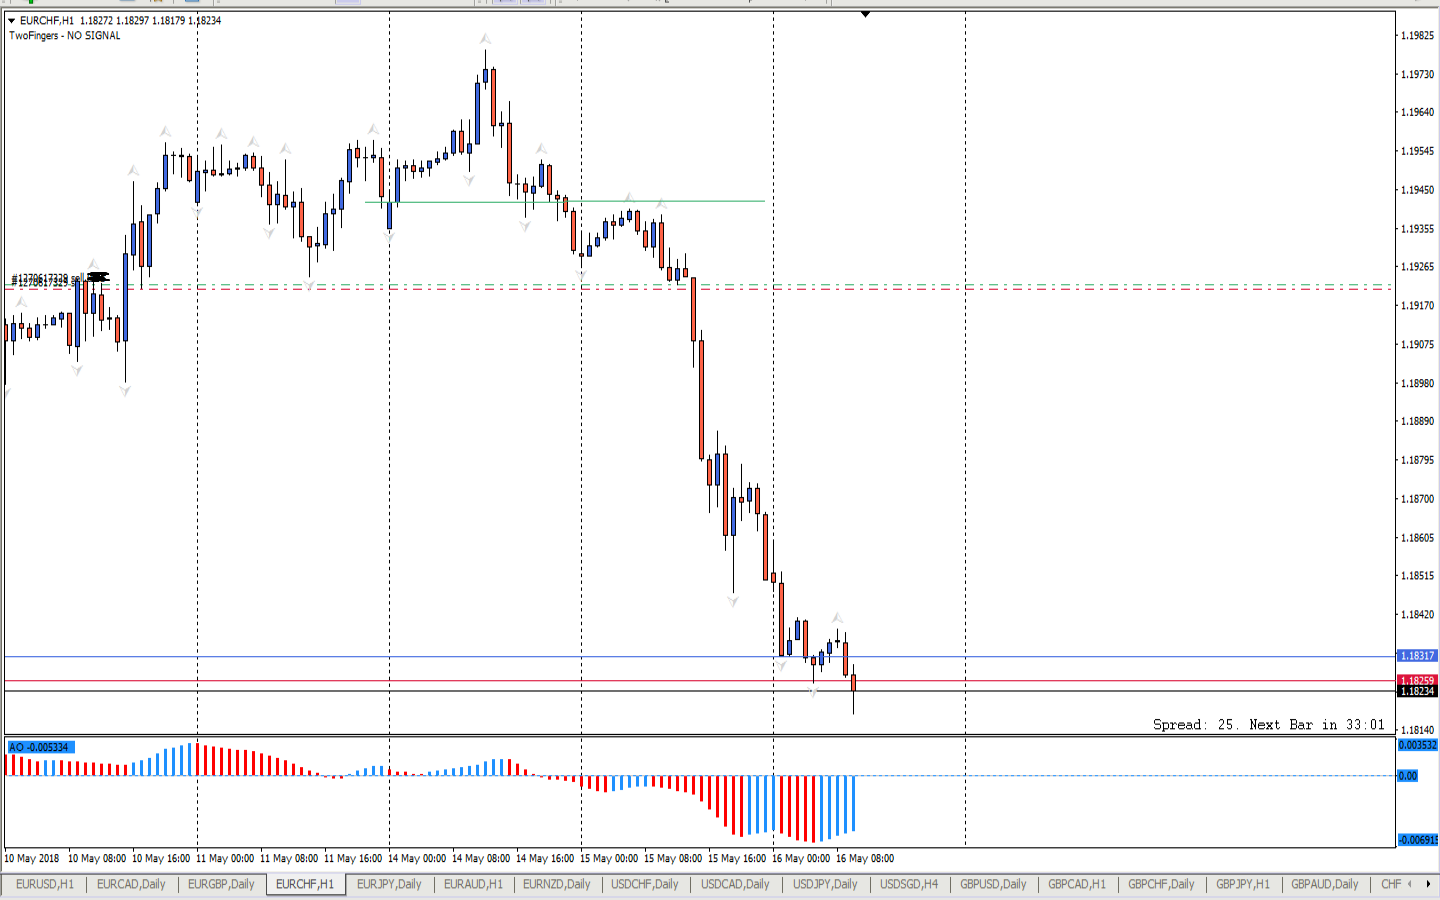The width and height of the screenshot is (1440, 900).
Task: Select the GBPCAD,H1 chart tab
Action: point(1077,884)
